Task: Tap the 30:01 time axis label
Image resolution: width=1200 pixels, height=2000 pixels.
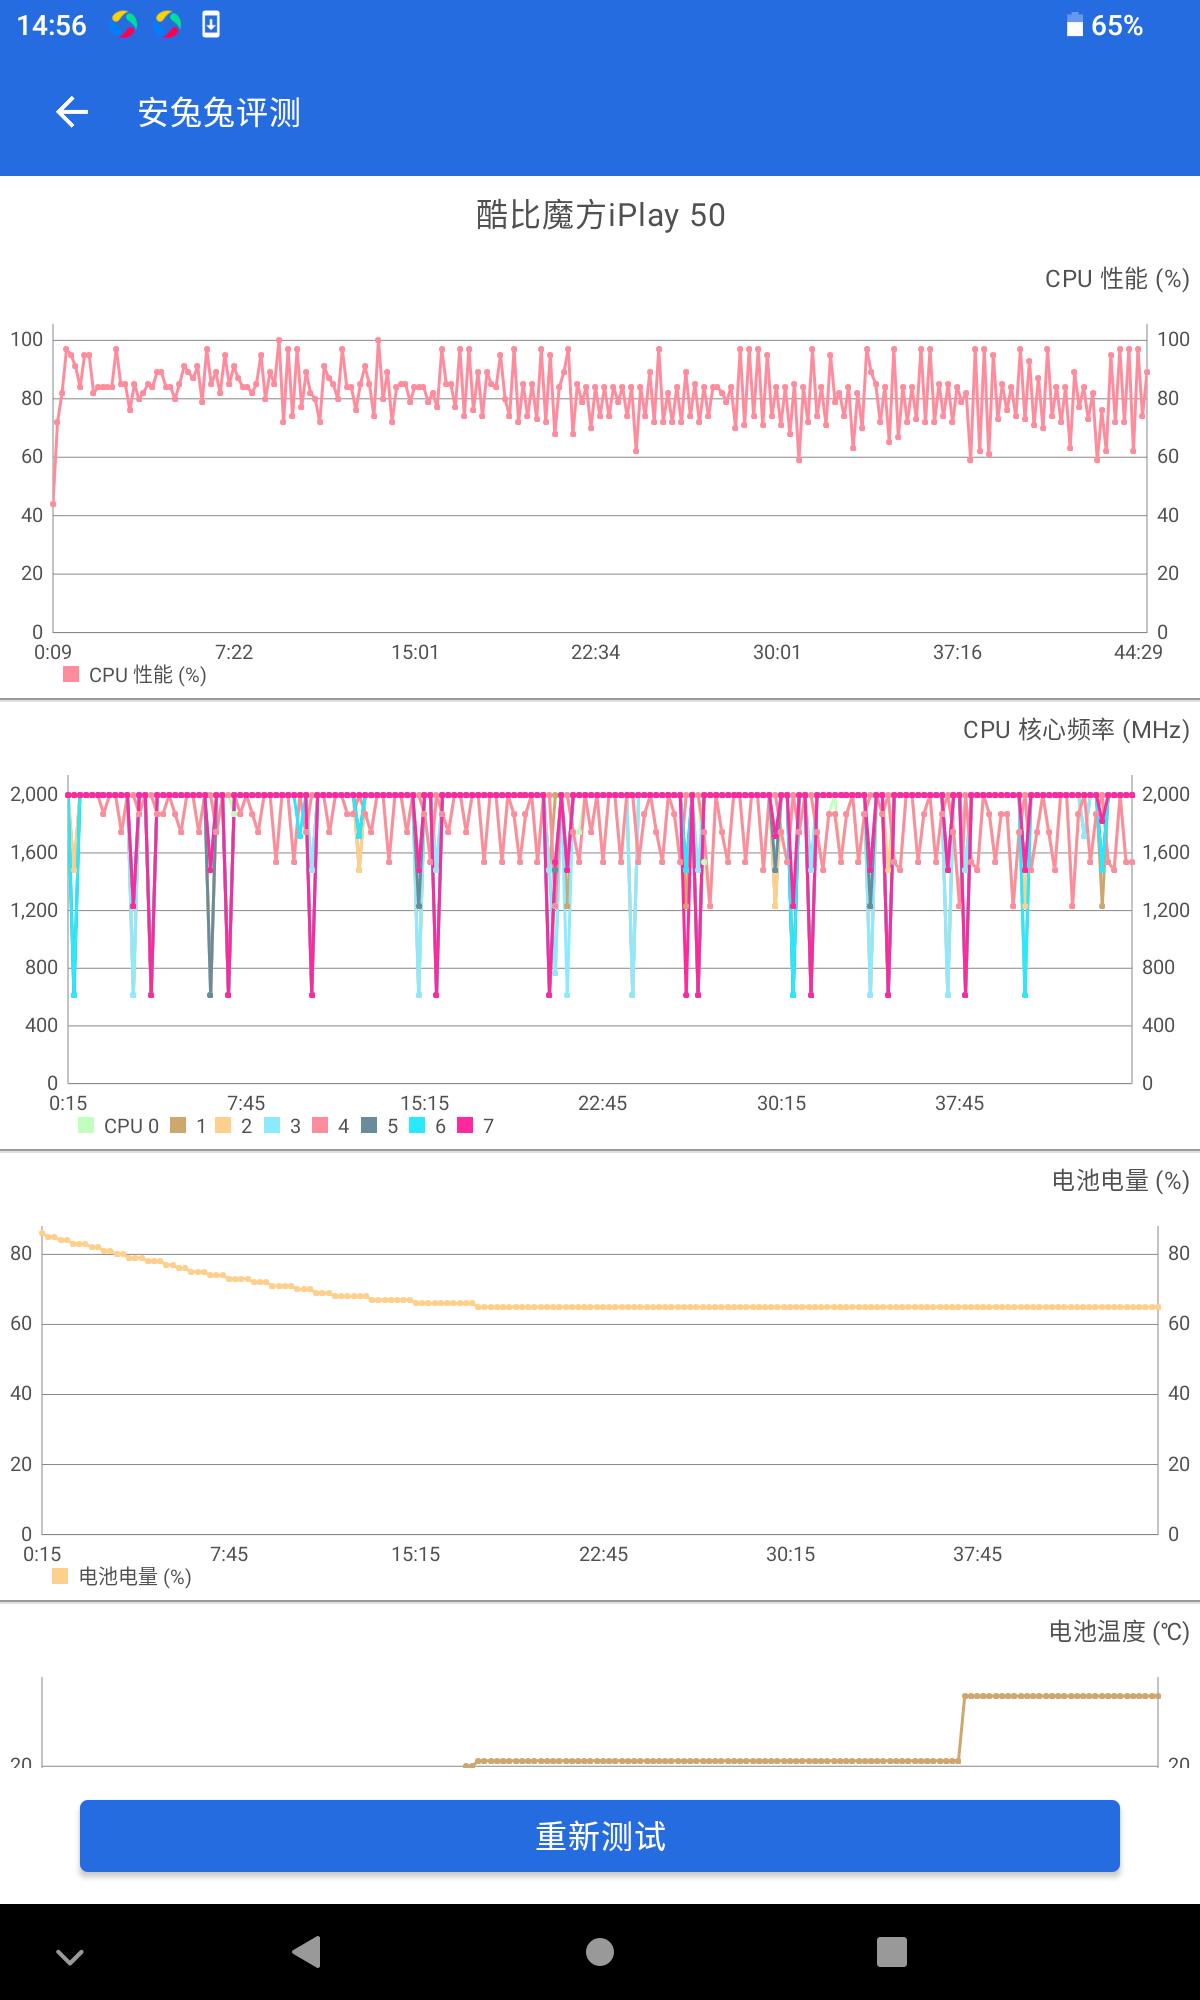Action: tap(777, 653)
